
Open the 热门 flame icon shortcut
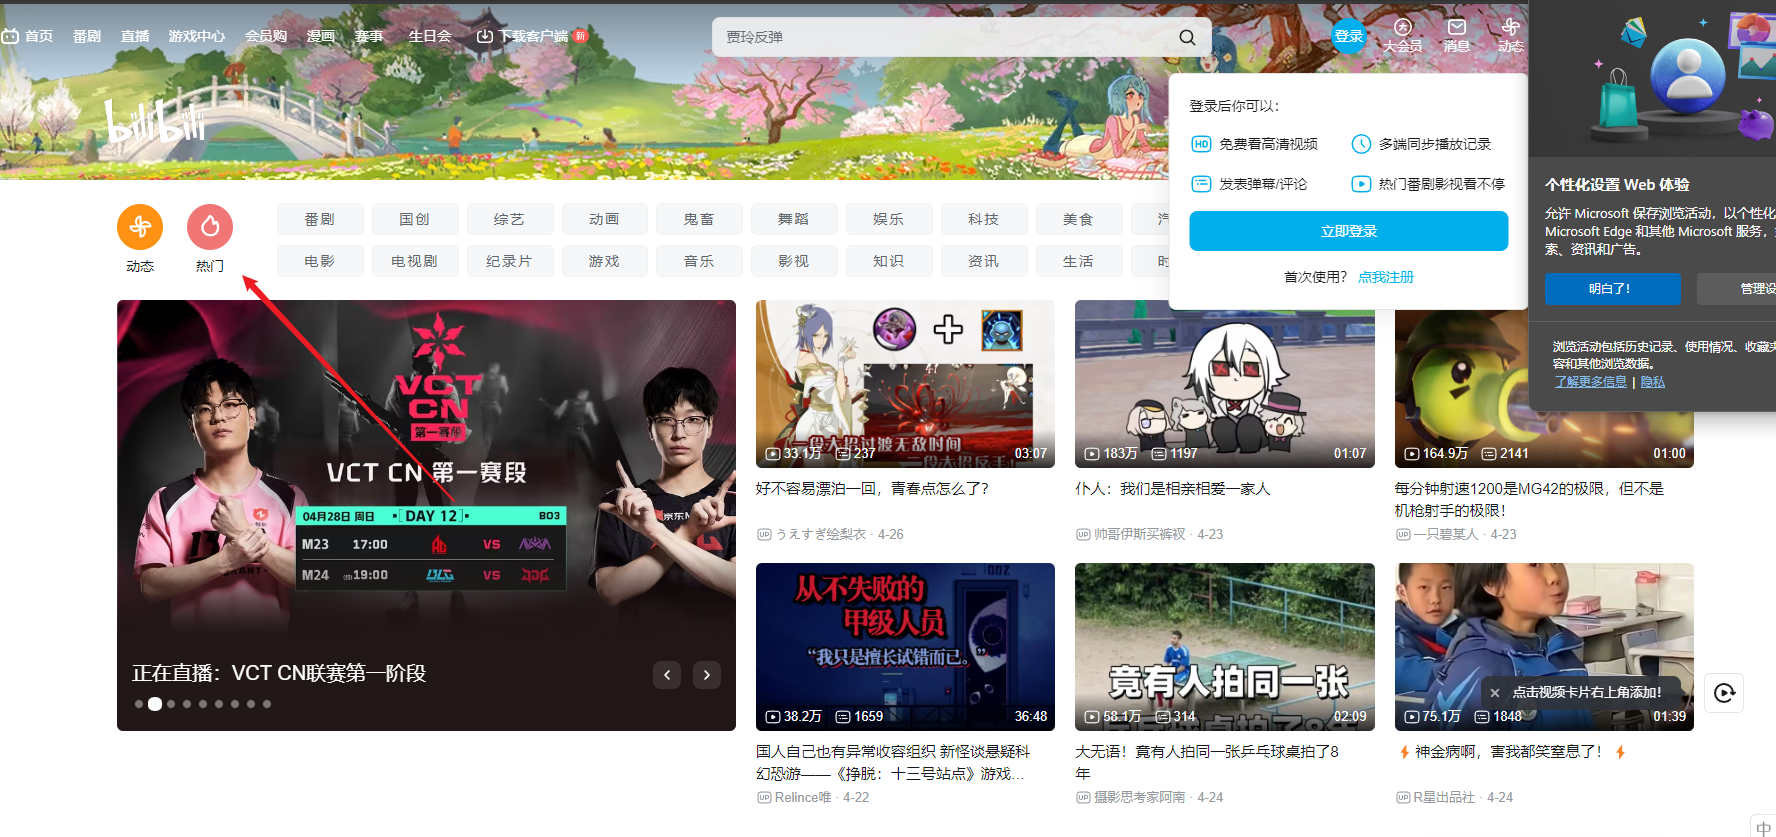pos(210,228)
